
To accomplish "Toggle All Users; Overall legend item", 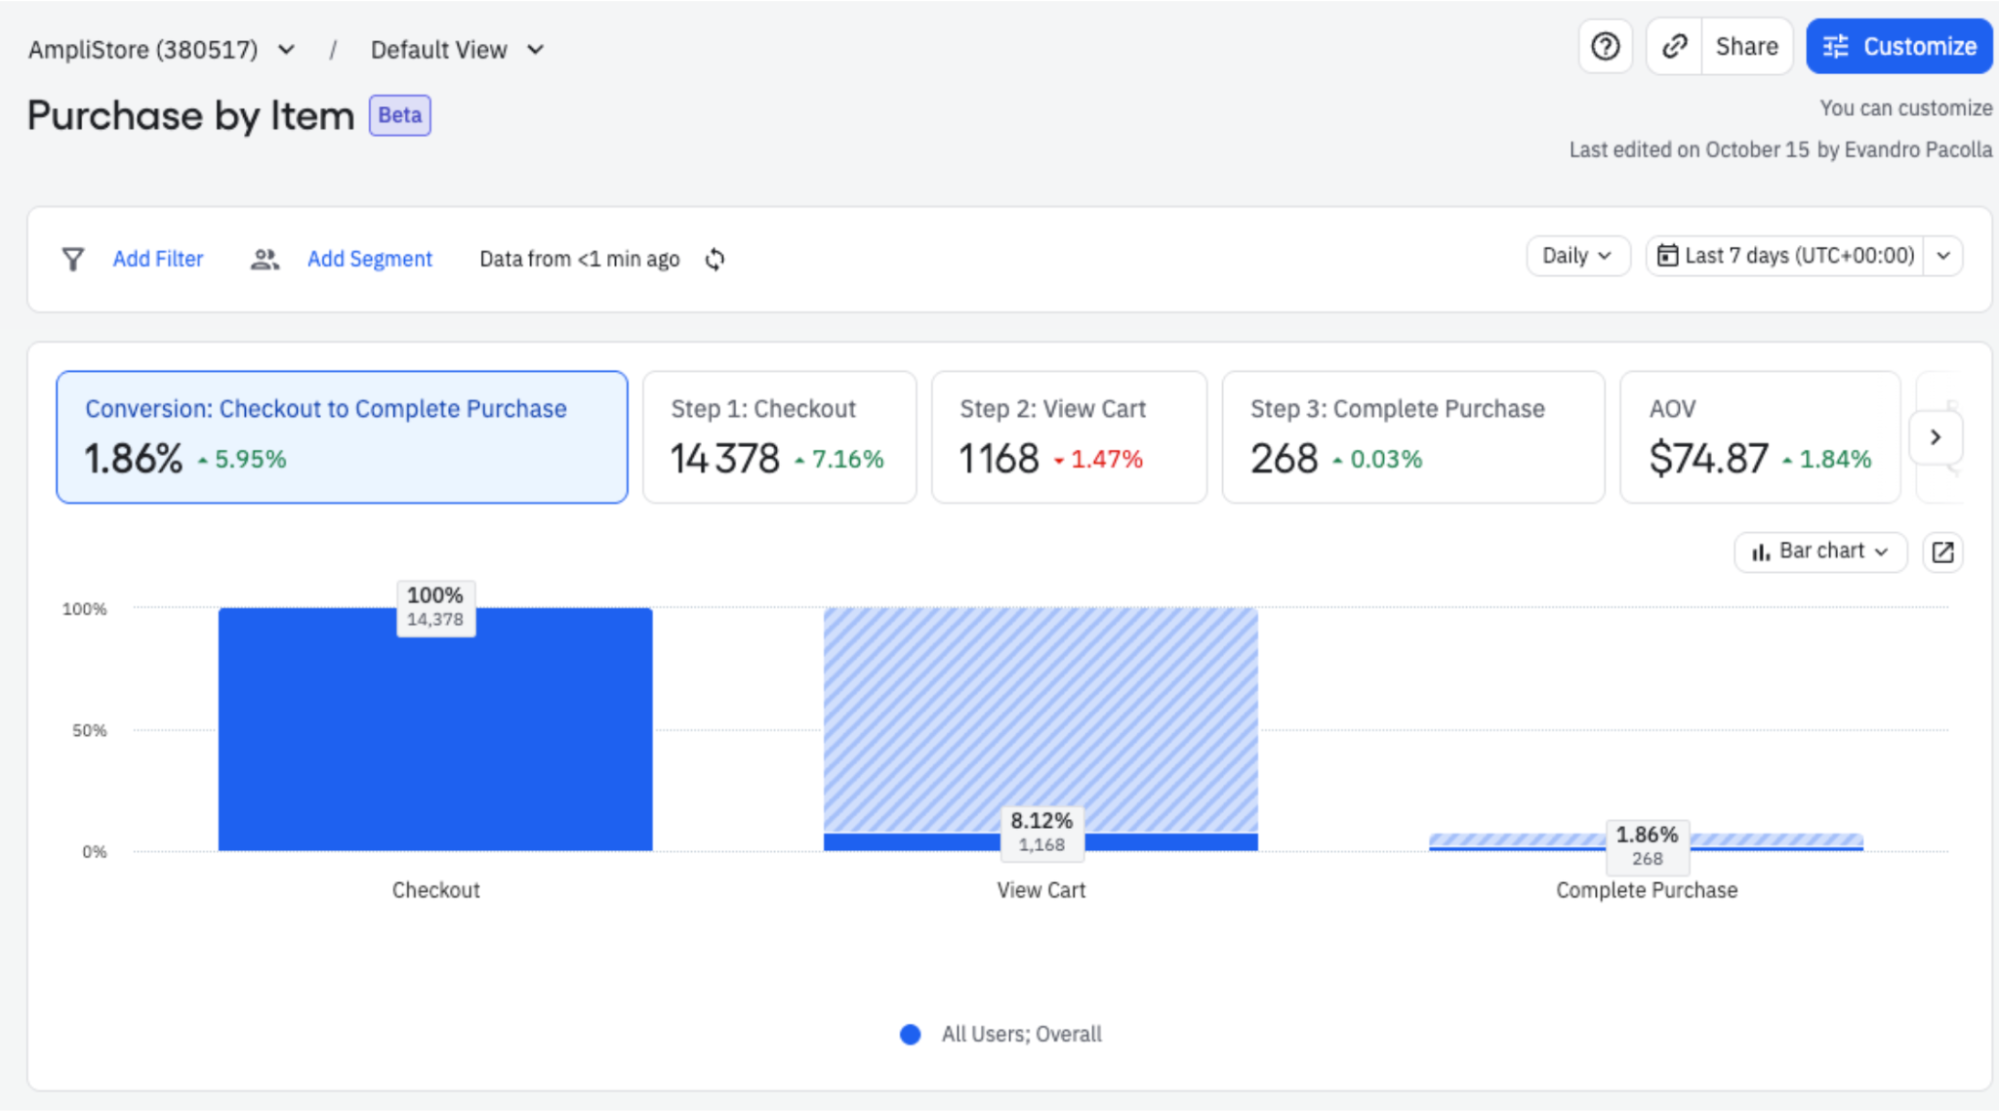I will (1002, 1034).
